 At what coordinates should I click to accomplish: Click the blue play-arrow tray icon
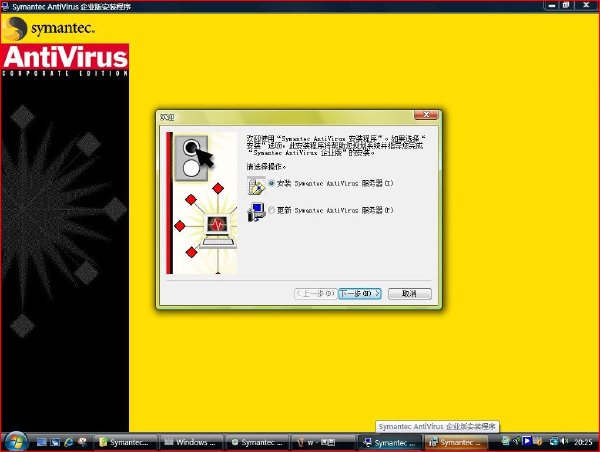pyautogui.click(x=527, y=441)
